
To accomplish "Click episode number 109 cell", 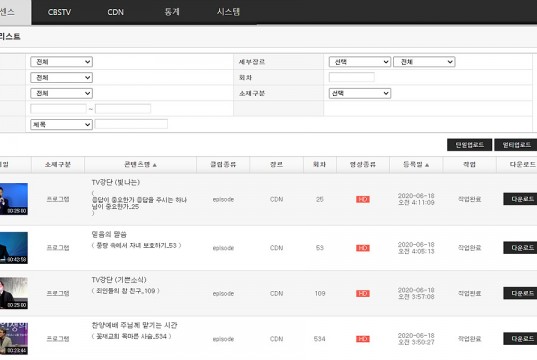I will pyautogui.click(x=320, y=294).
